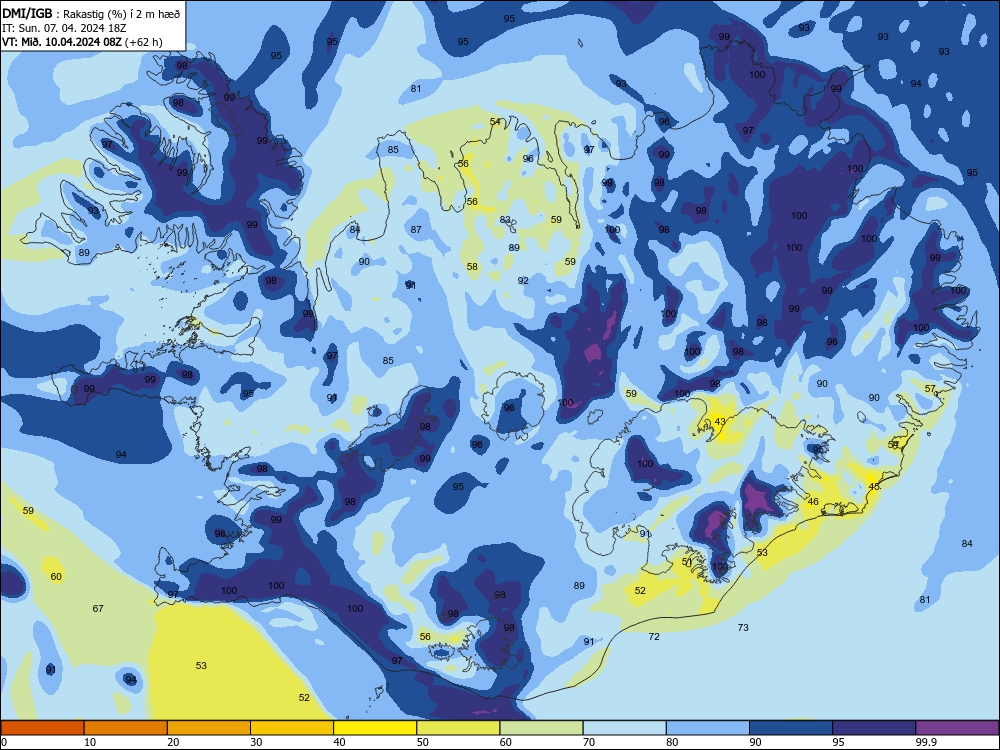The image size is (1000, 750).
Task: Click the navy 95–99.9 legend swatch
Action: (874, 728)
